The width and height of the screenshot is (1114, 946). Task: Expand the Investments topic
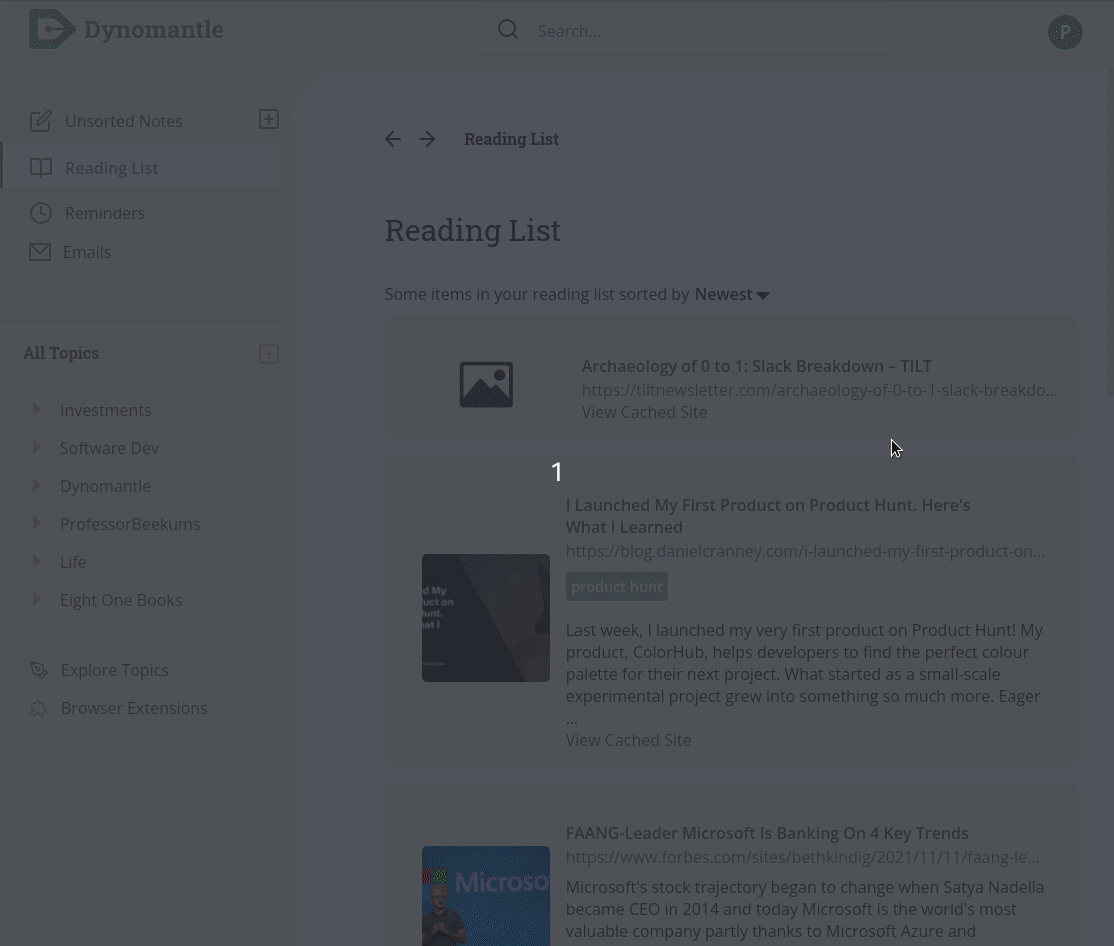click(x=36, y=410)
